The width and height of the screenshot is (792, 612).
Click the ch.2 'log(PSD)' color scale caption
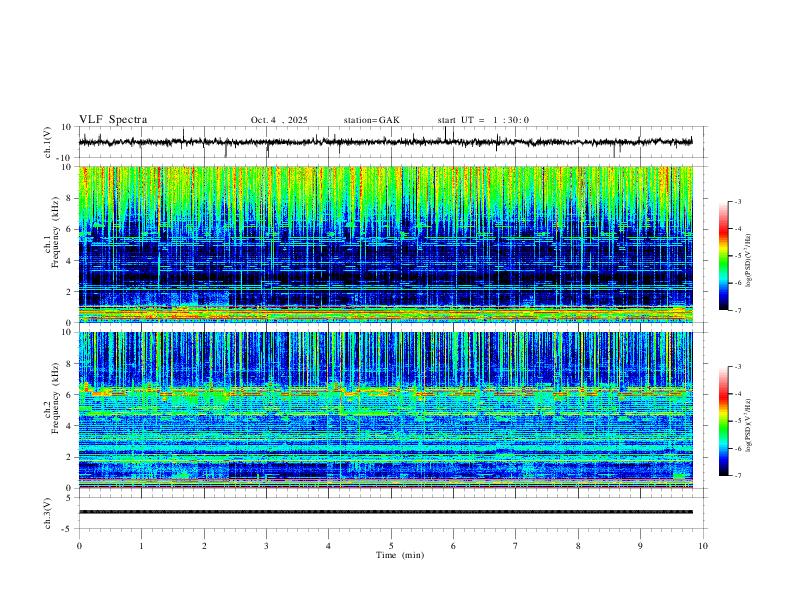749,426
